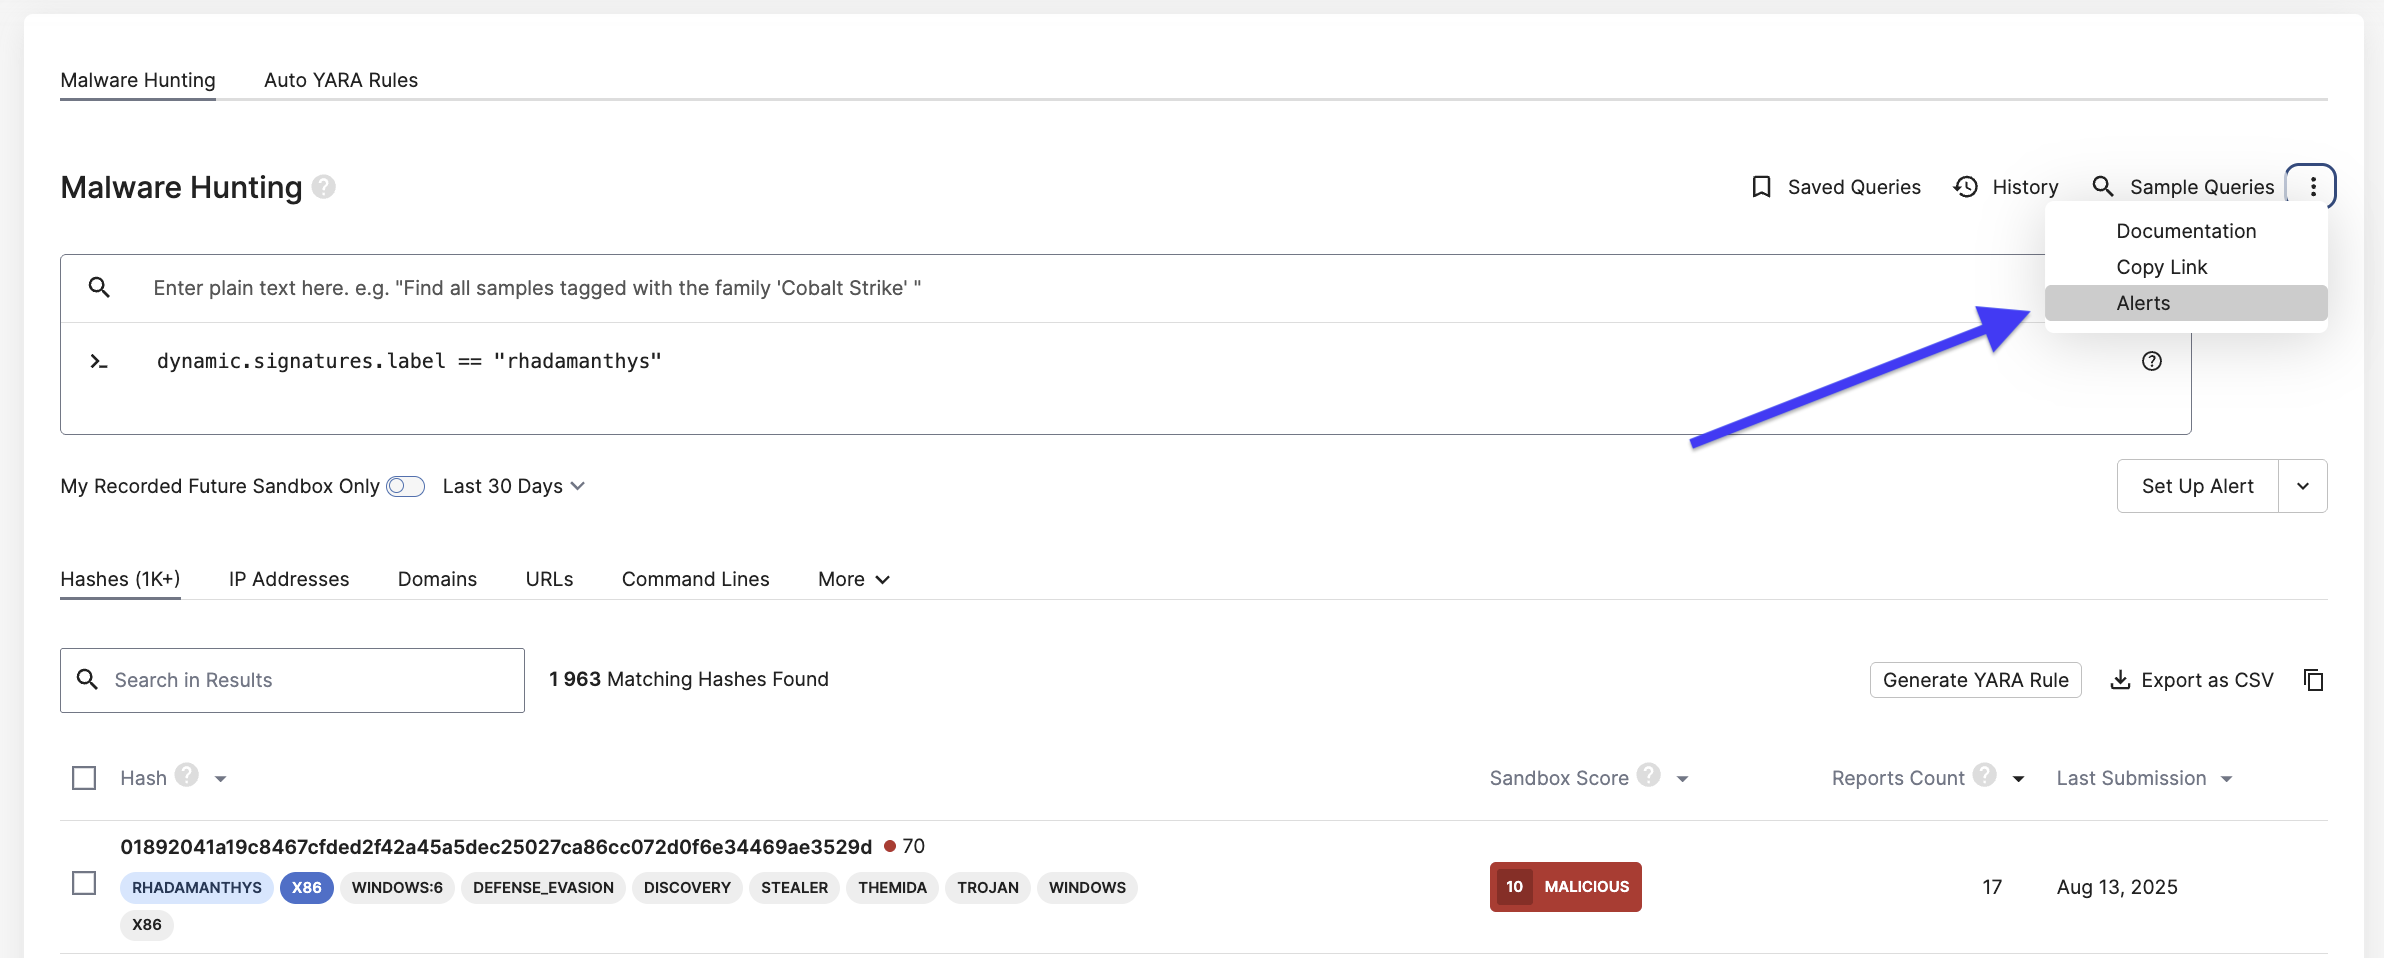Click the query editor help icon
Viewport: 2384px width, 958px height.
[x=2151, y=361]
